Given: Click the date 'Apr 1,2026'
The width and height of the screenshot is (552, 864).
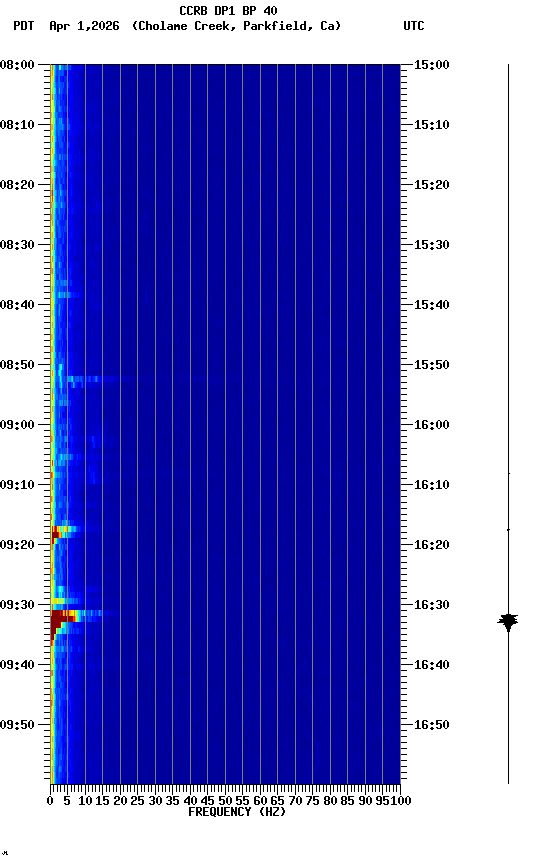Looking at the screenshot, I should (x=84, y=26).
